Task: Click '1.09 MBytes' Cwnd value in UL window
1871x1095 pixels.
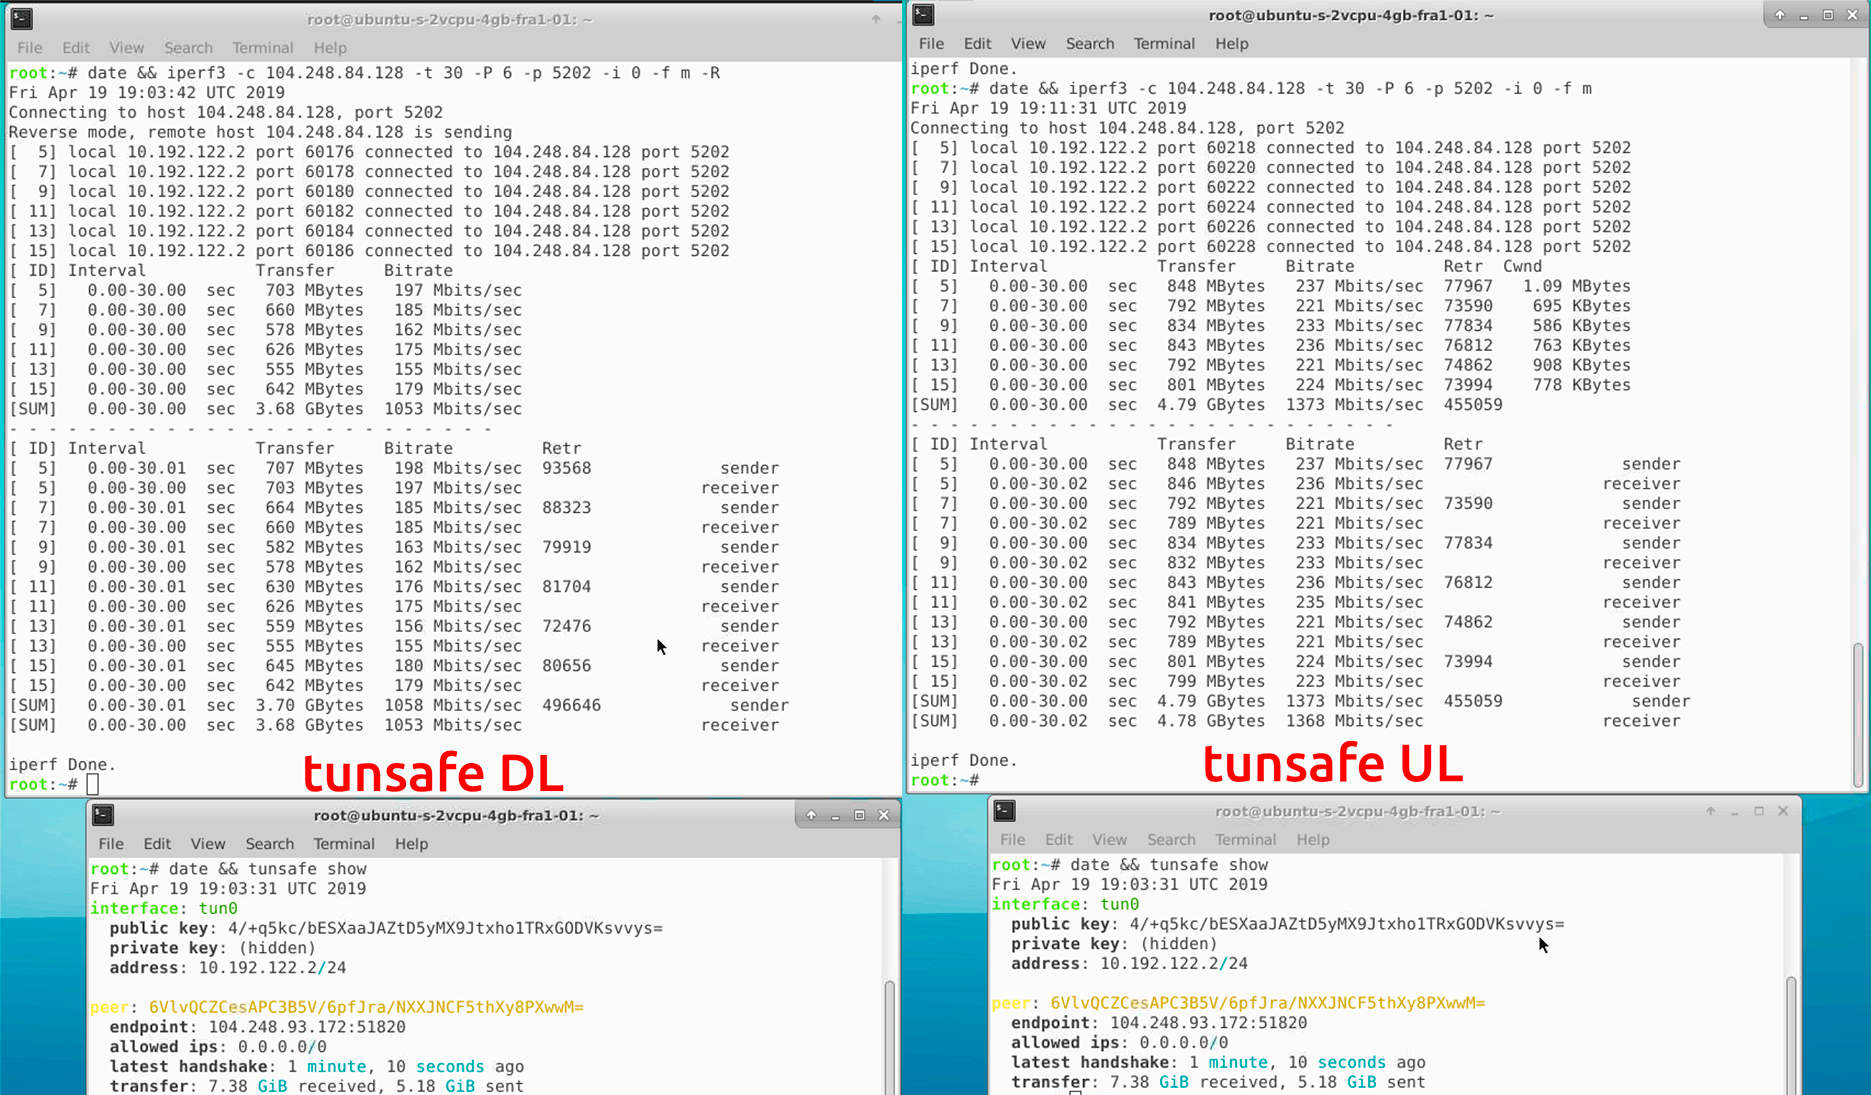Action: (x=1577, y=286)
